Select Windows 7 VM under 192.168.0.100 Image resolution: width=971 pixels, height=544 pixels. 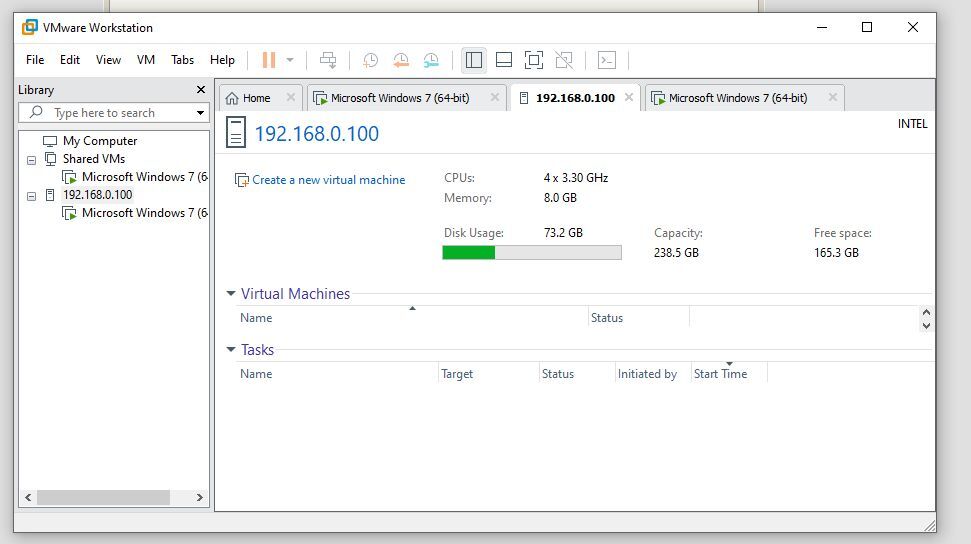[x=135, y=213]
